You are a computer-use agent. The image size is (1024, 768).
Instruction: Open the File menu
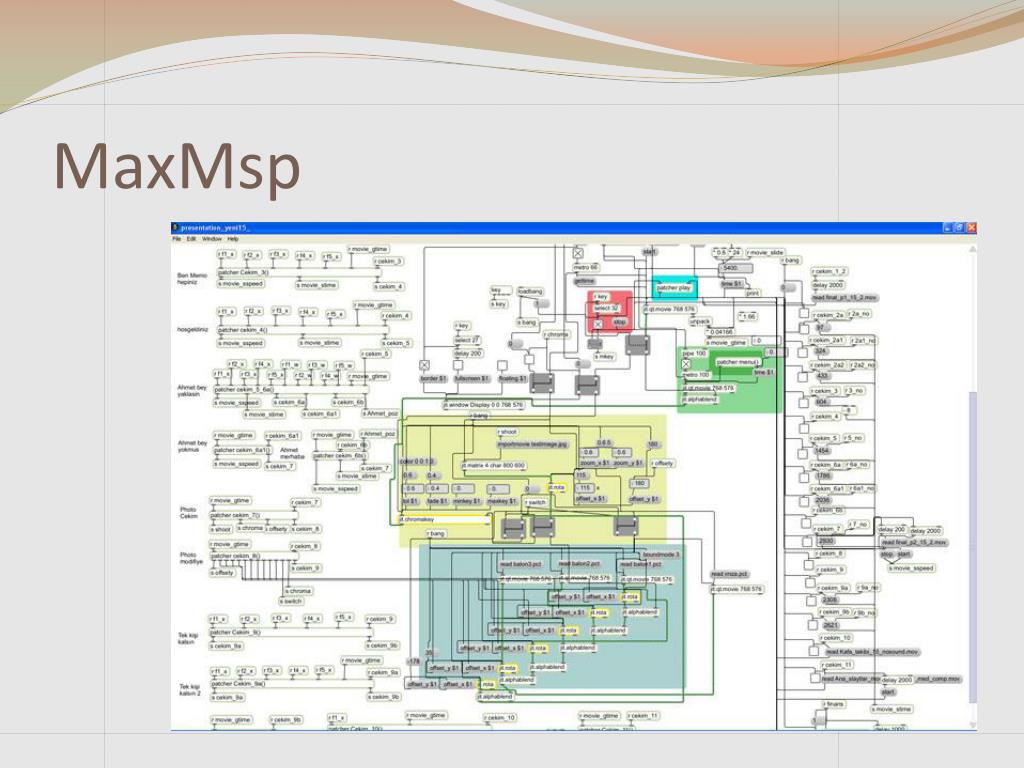point(176,239)
